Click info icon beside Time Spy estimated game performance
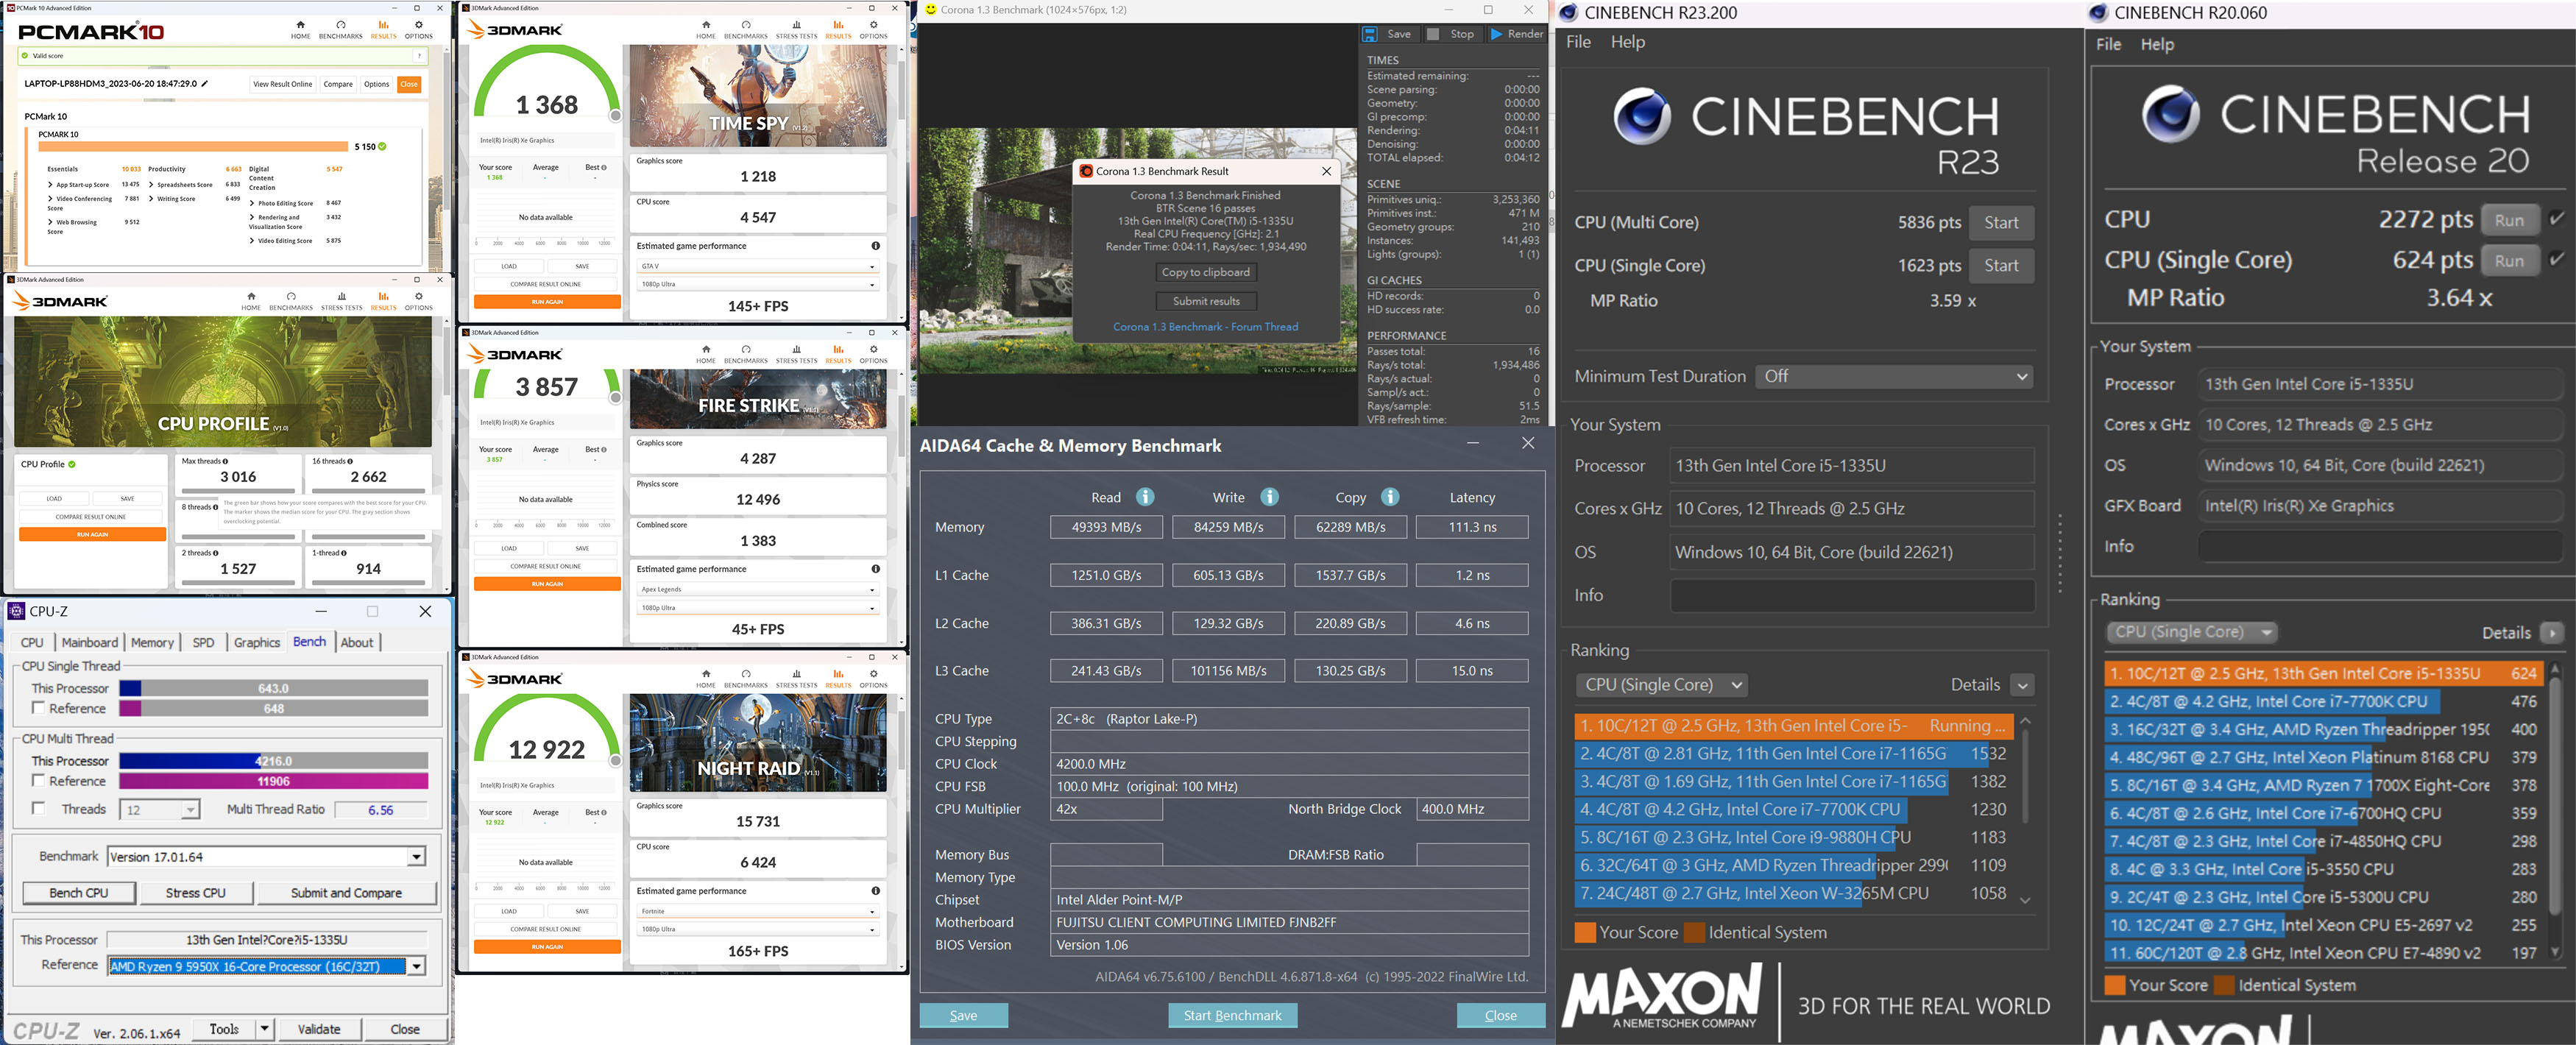This screenshot has height=1045, width=2576. click(x=875, y=246)
